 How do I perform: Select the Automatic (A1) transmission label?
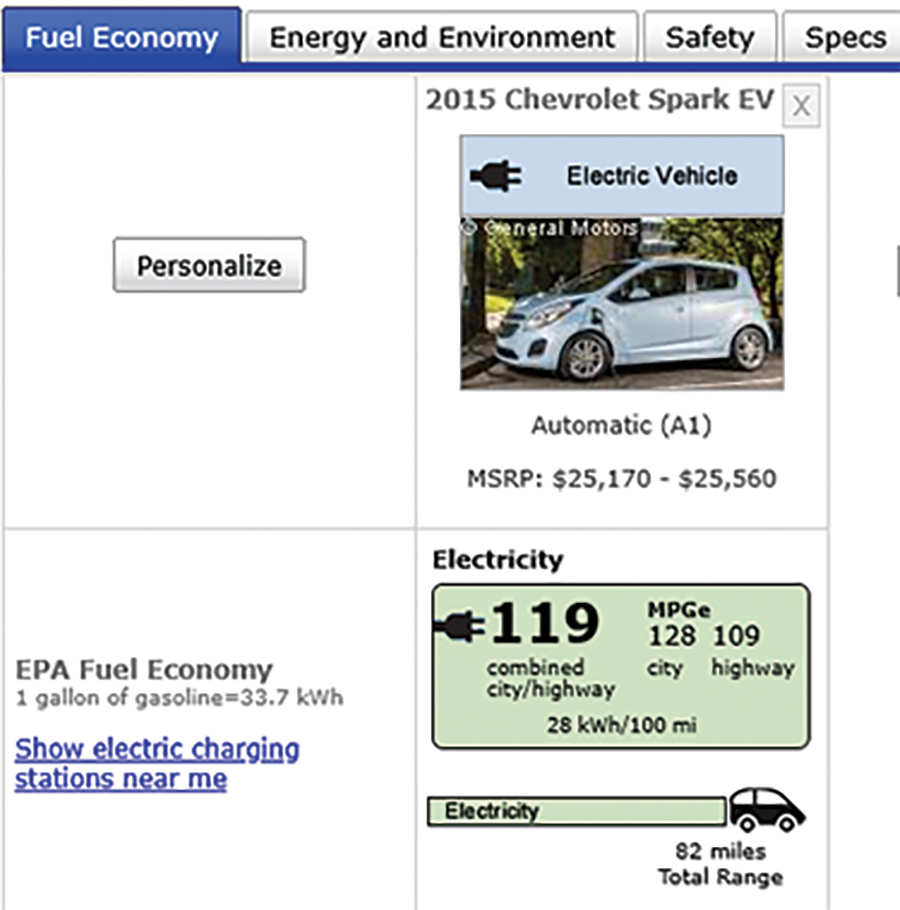[x=620, y=425]
